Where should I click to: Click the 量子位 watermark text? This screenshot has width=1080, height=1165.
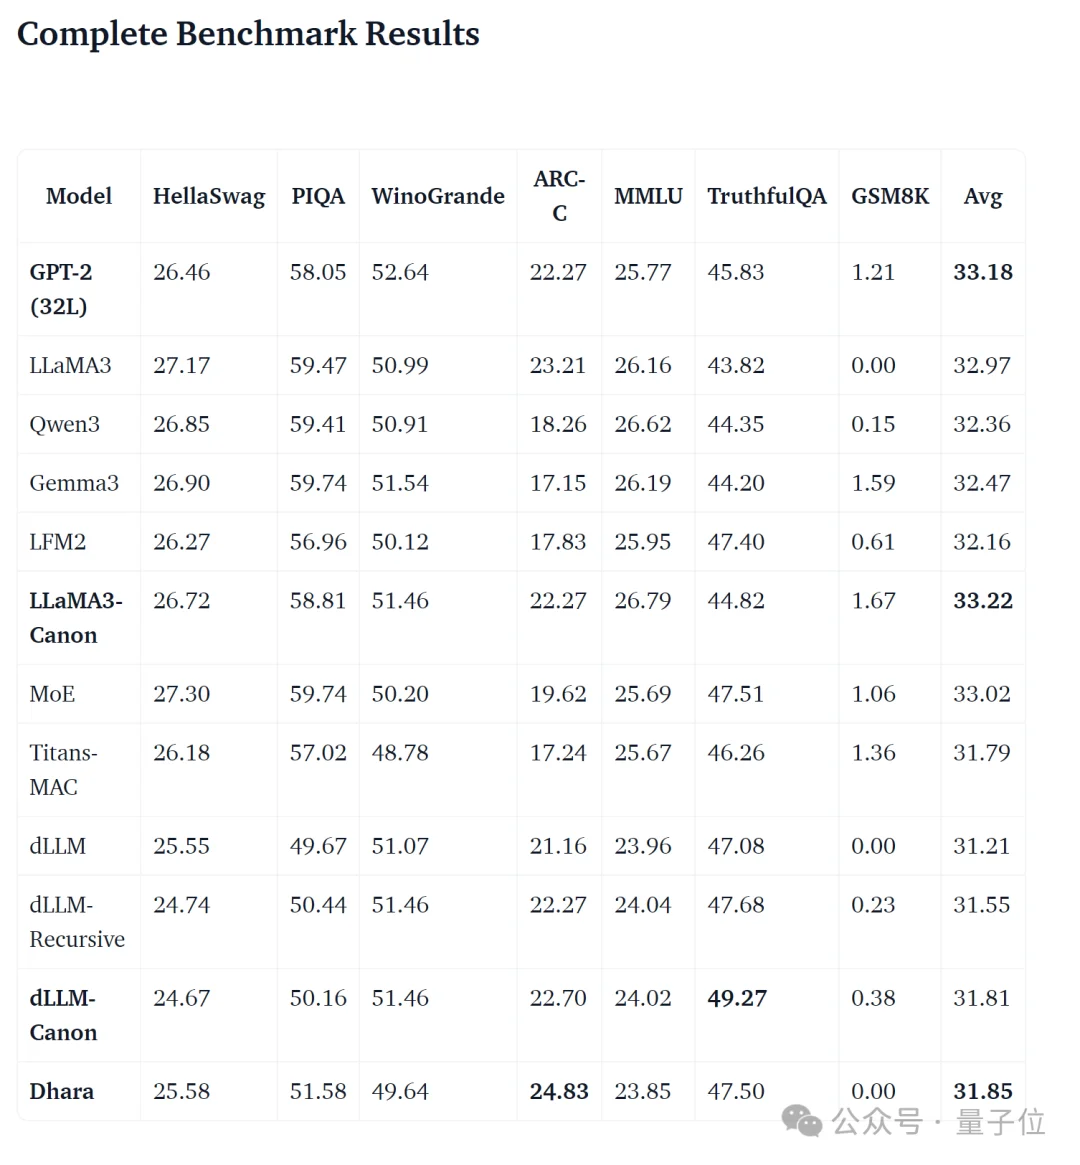coord(1000,1122)
